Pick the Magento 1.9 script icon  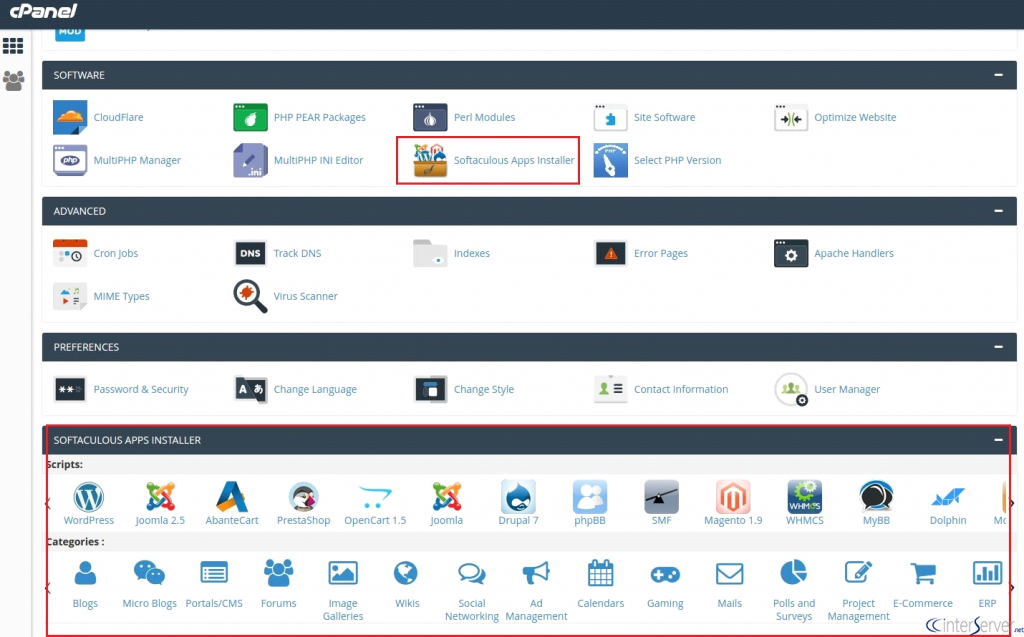tap(733, 497)
